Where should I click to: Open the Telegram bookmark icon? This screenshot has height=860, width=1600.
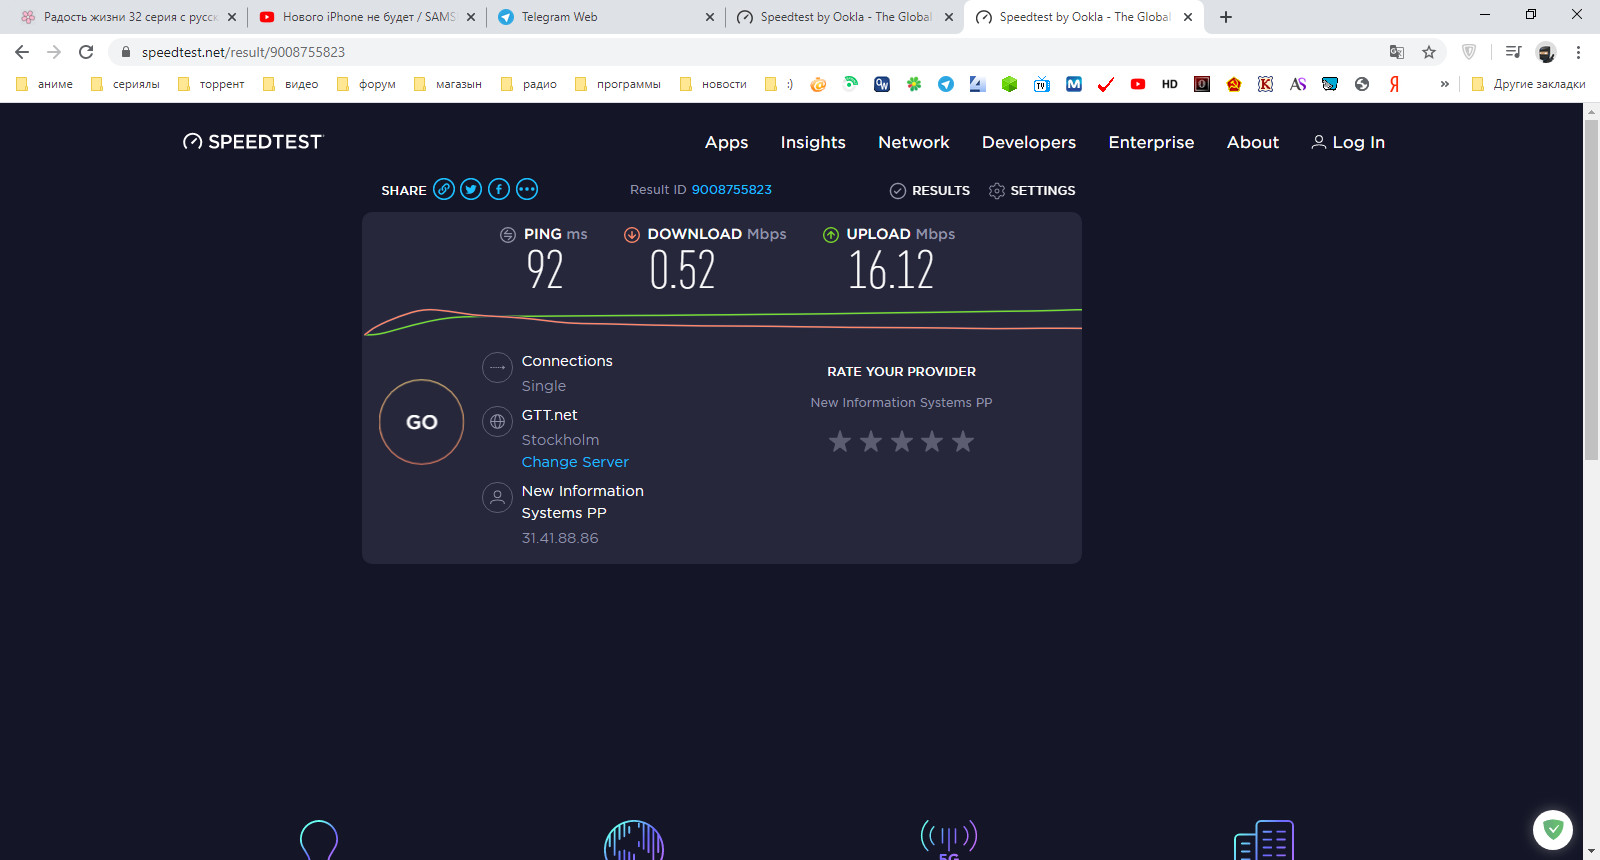pos(946,84)
